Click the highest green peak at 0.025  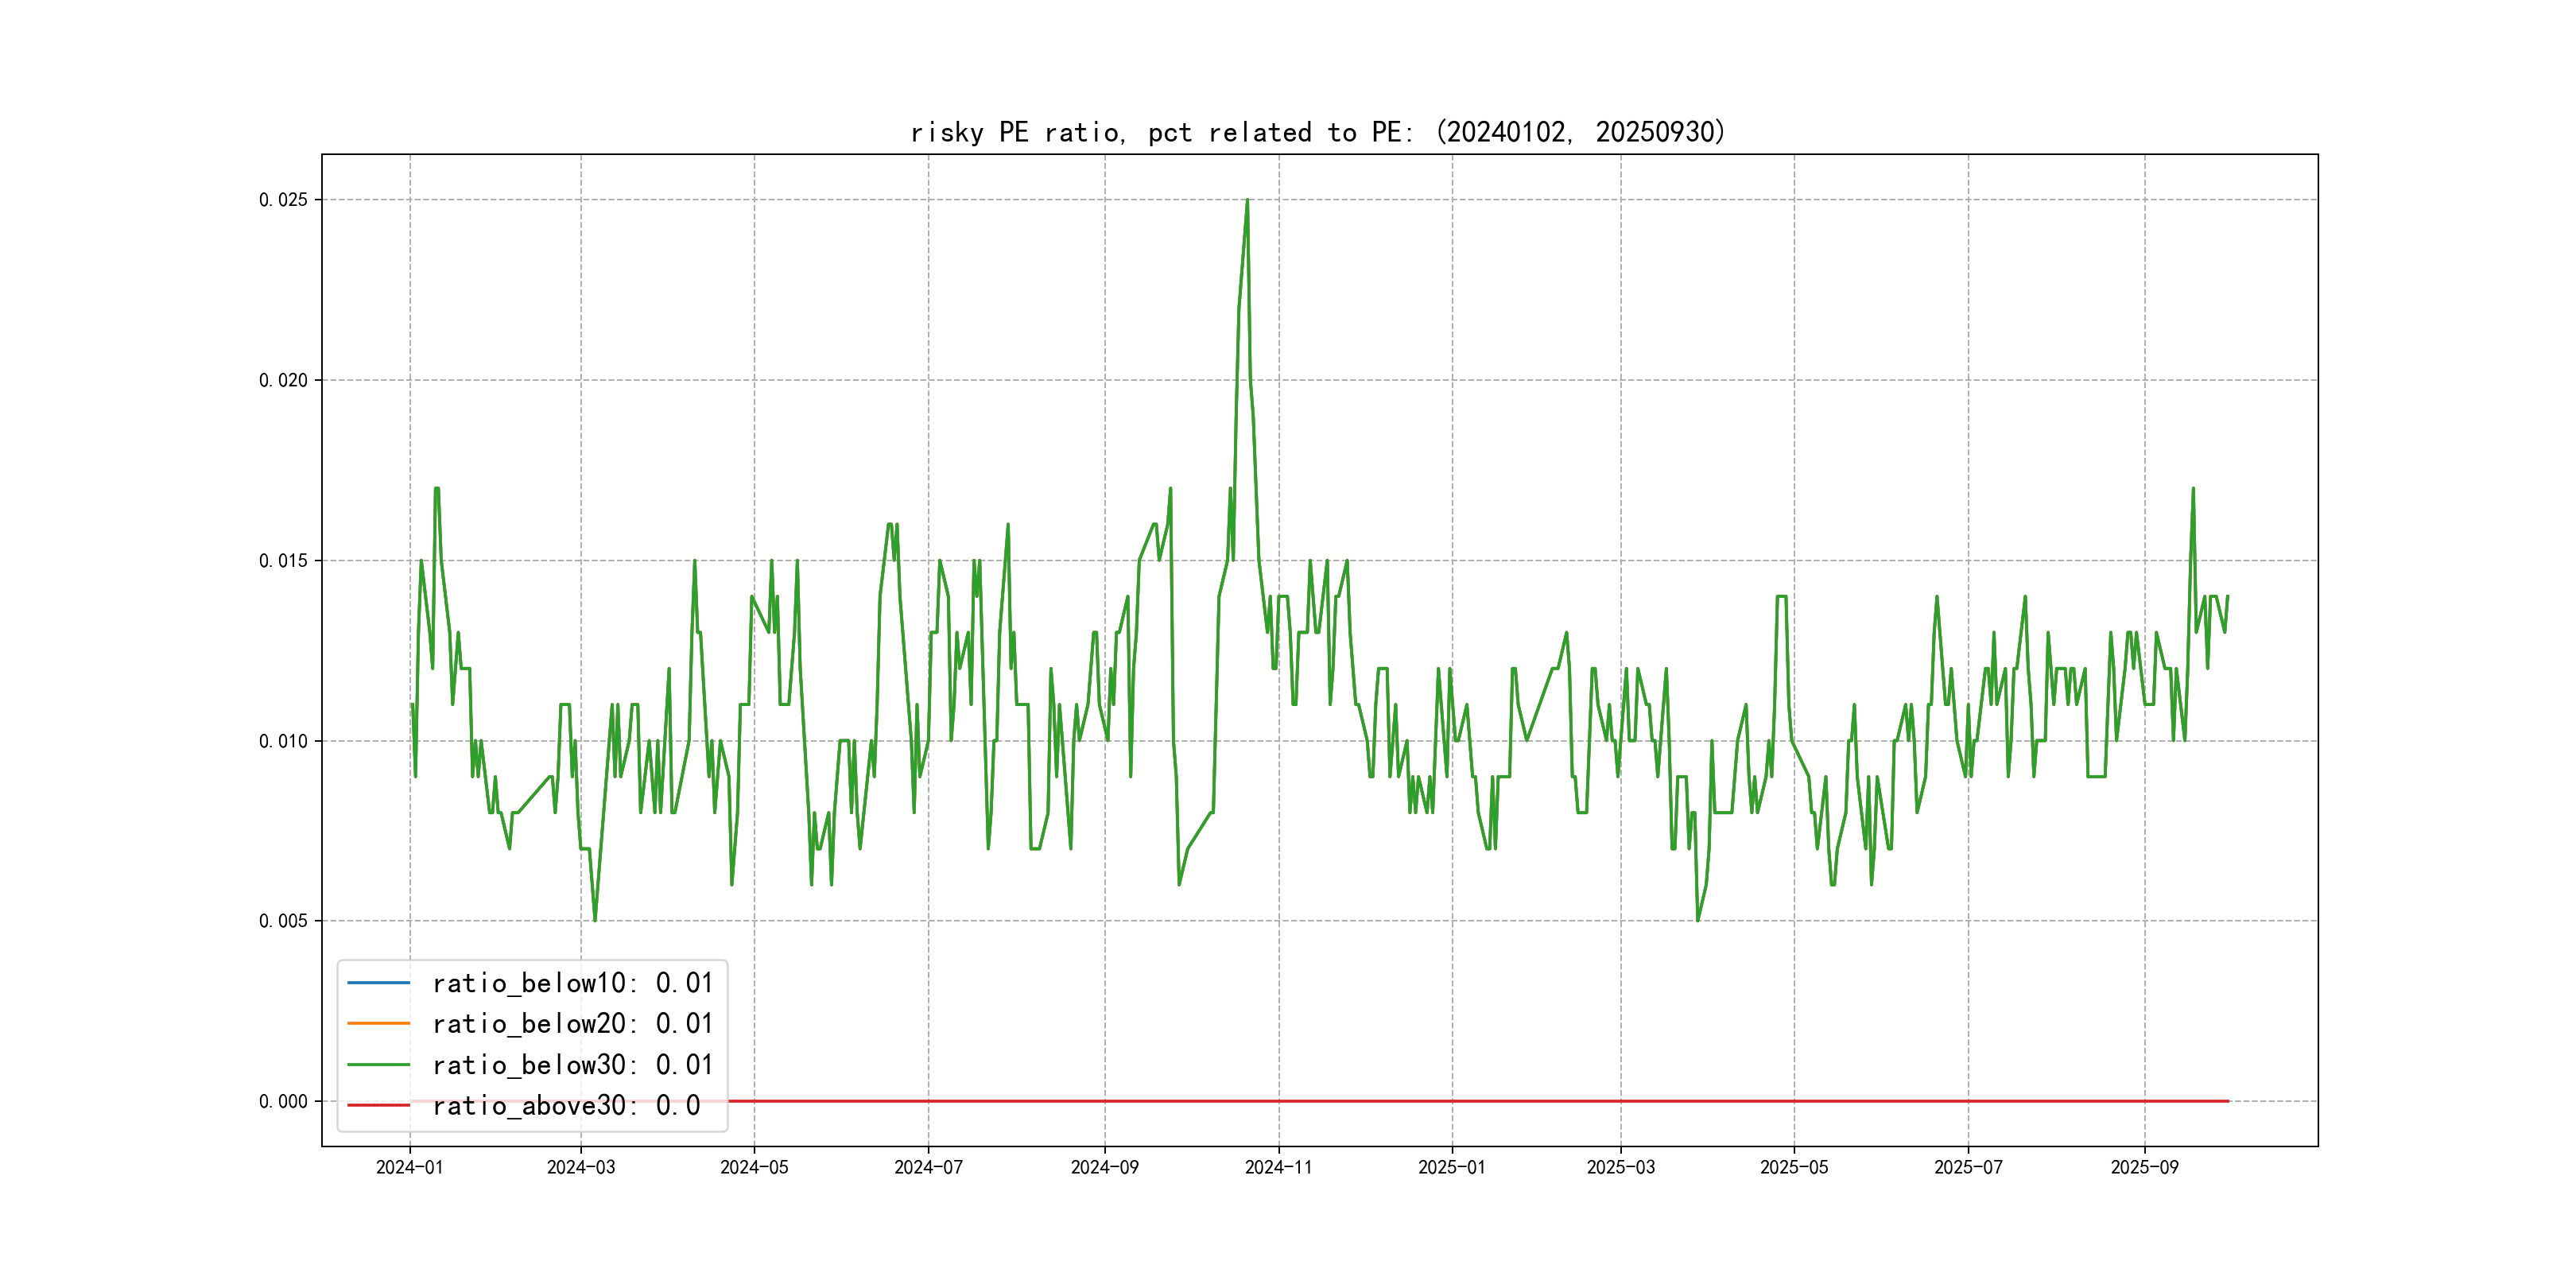1247,202
